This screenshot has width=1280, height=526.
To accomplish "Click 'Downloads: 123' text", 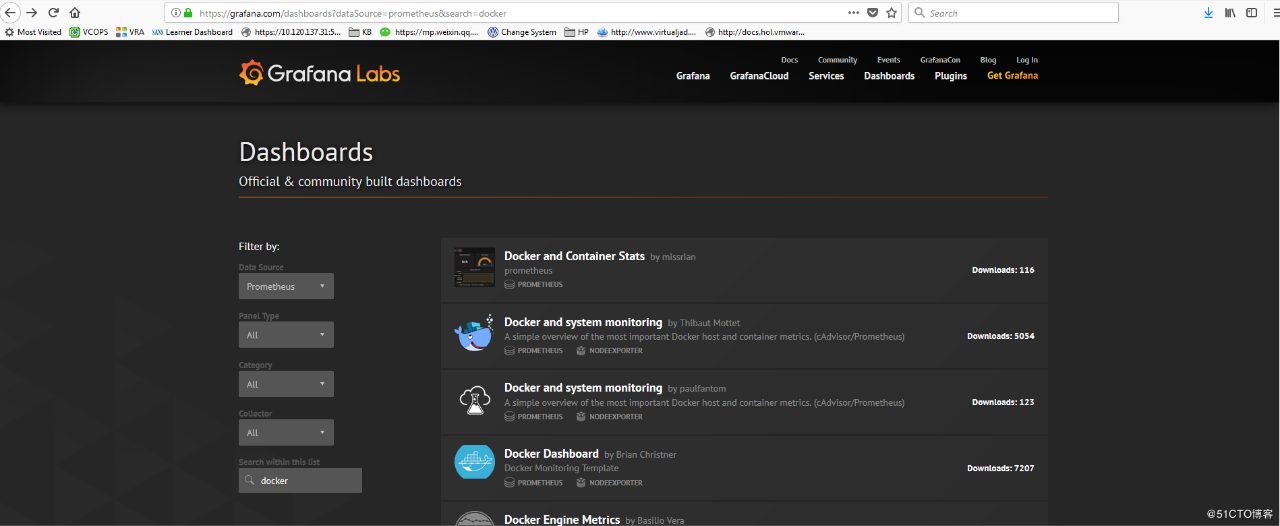I will click(x=1003, y=402).
